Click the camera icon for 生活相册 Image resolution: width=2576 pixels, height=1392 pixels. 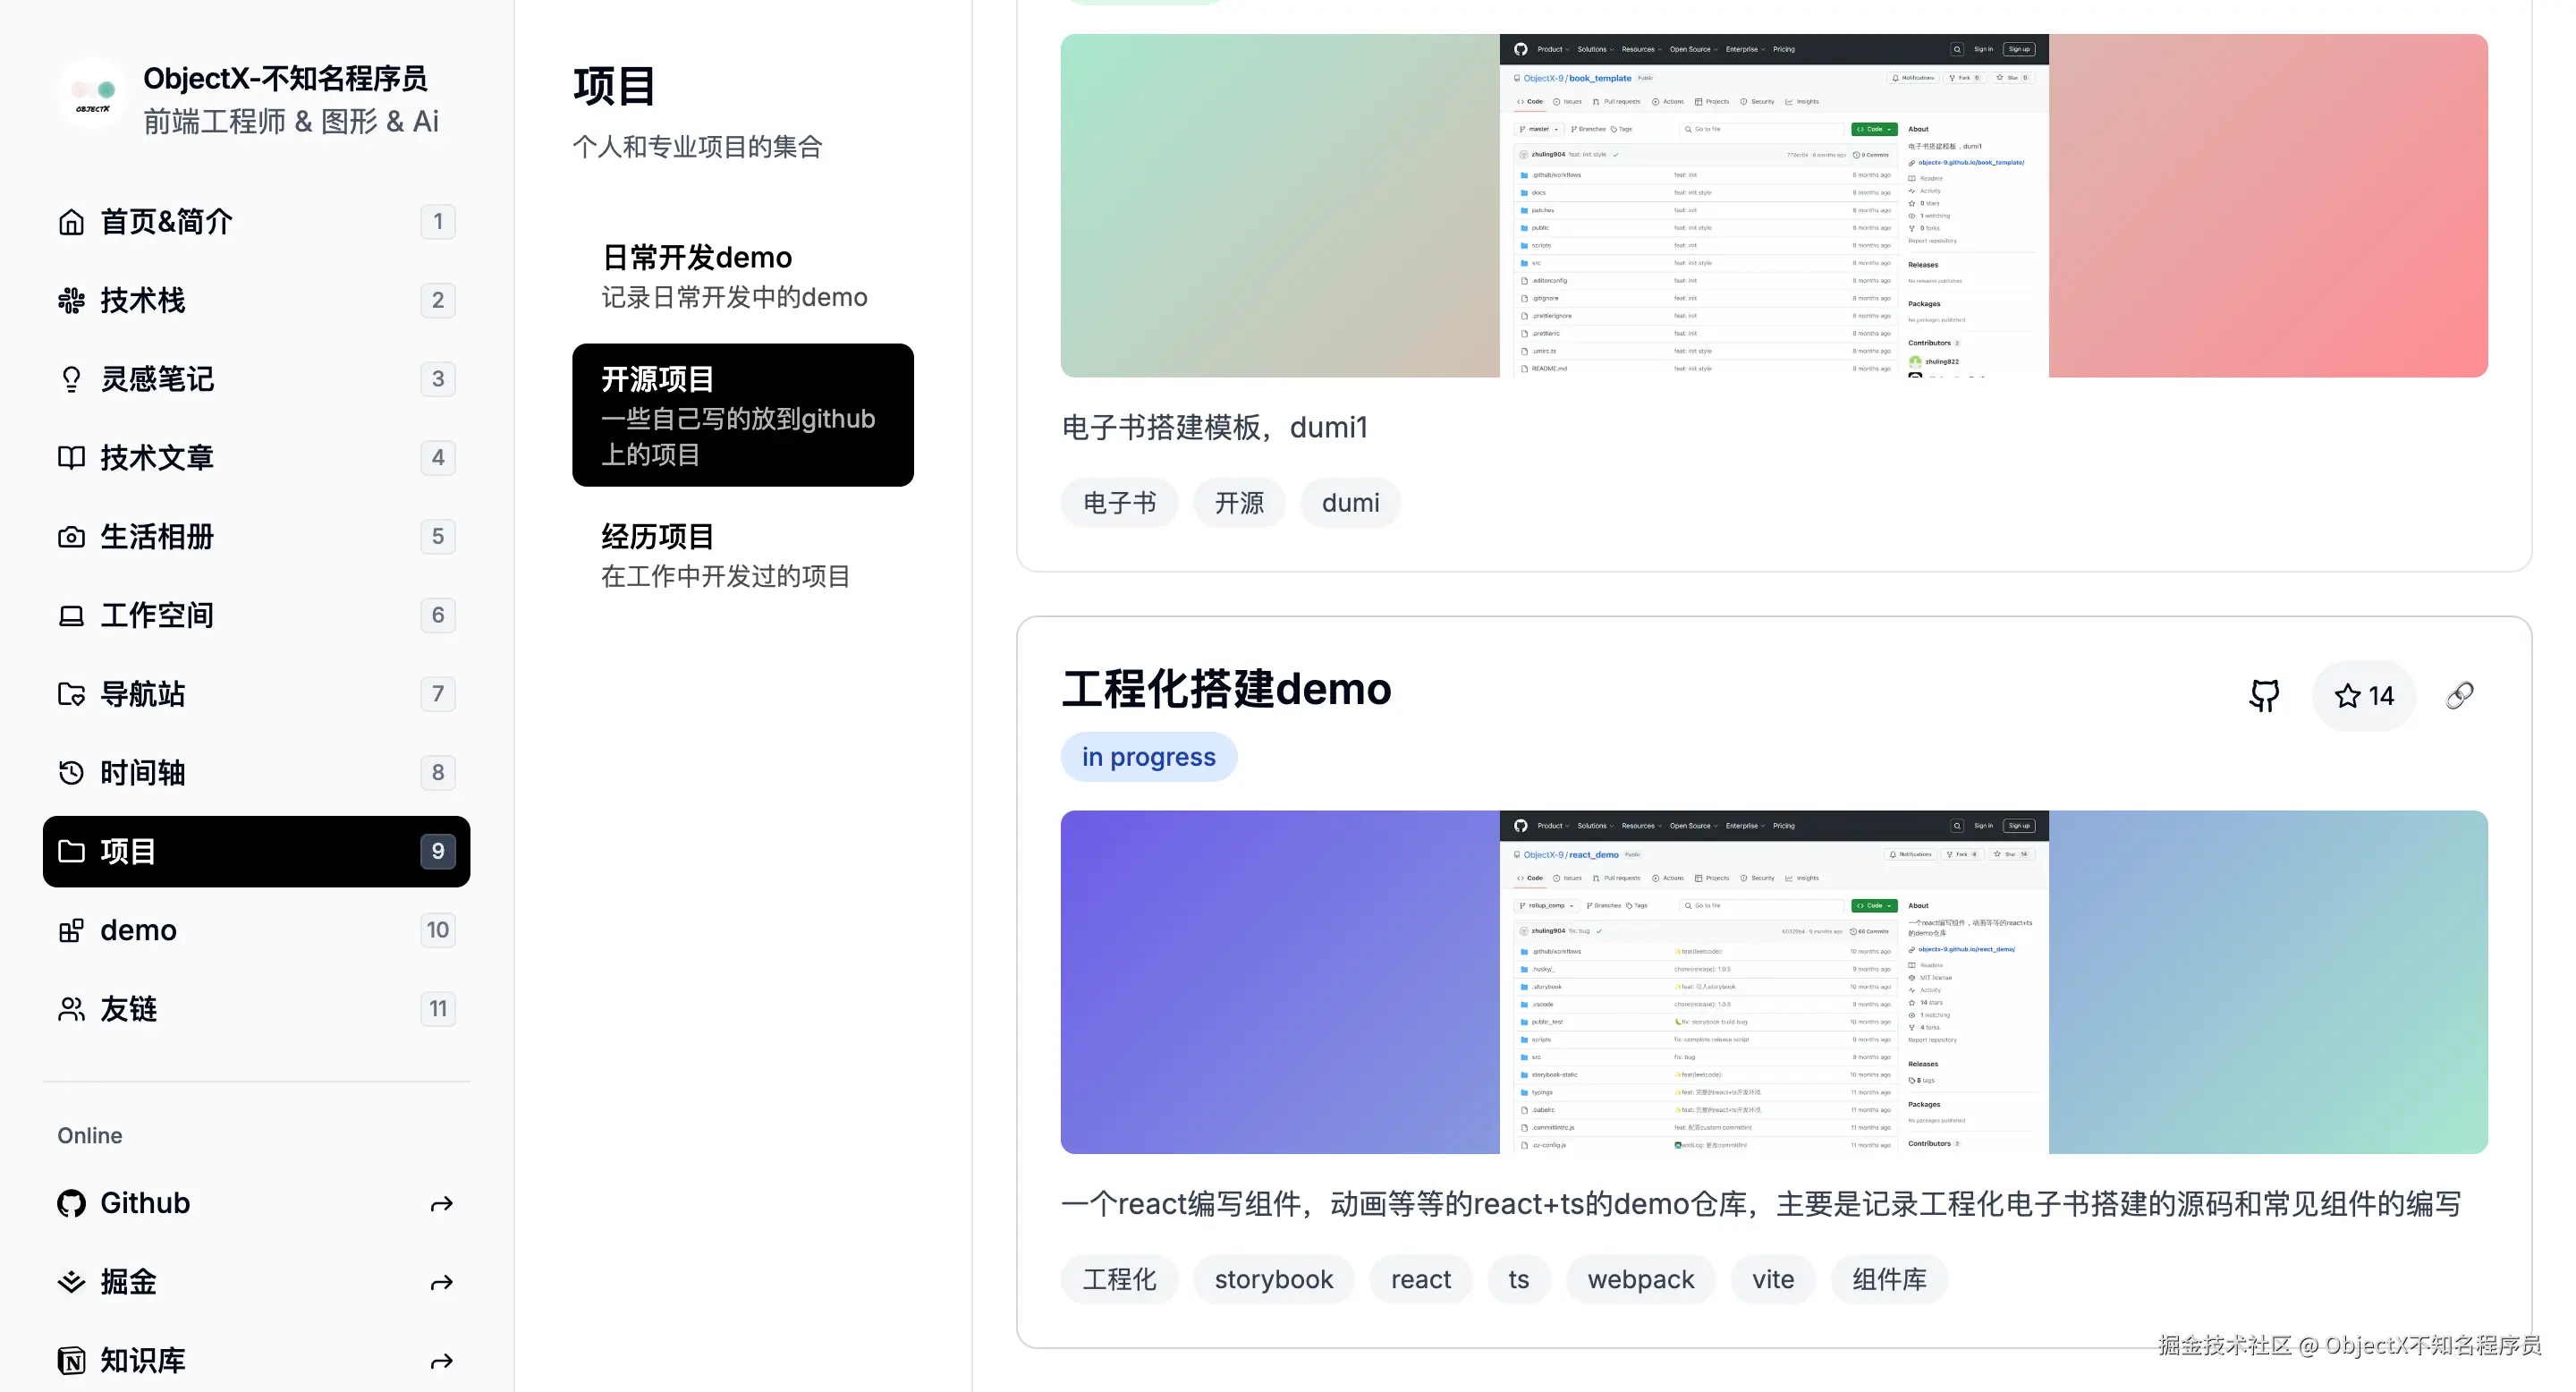71,537
